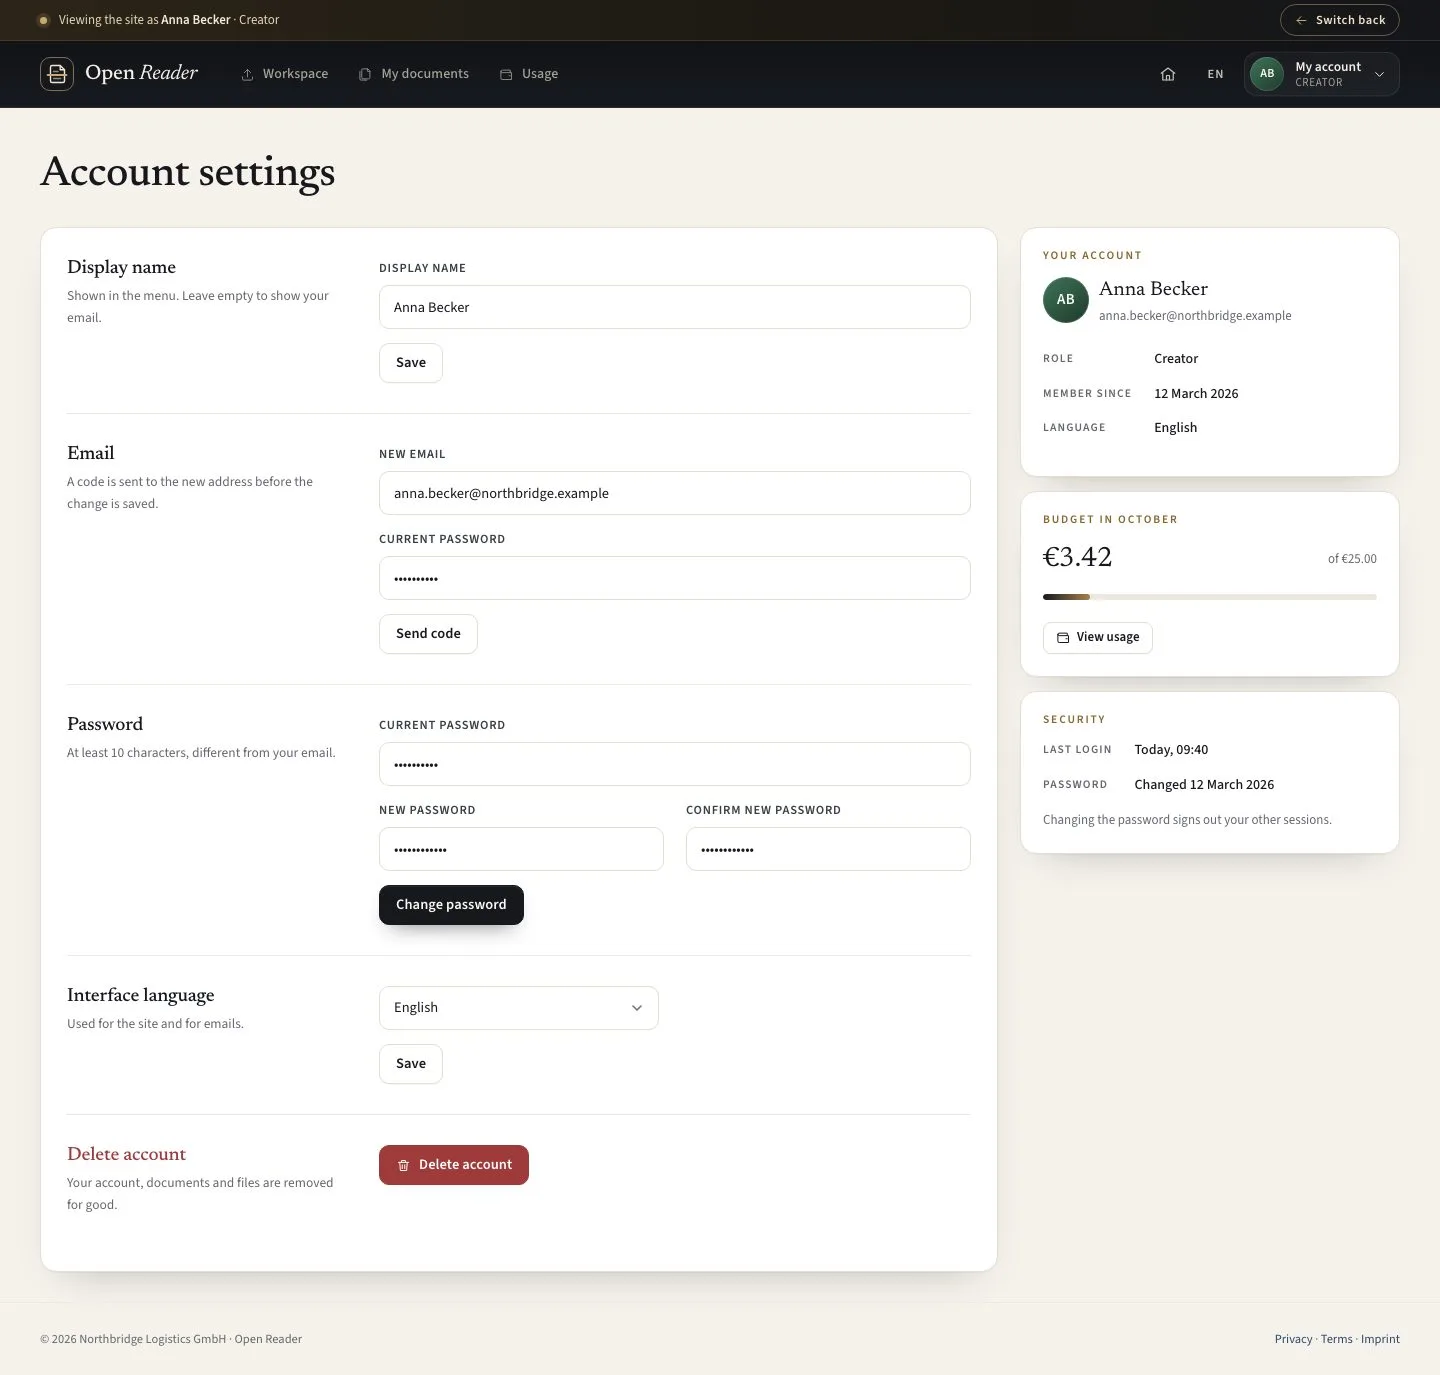Open the My account dropdown menu
The height and width of the screenshot is (1375, 1440).
click(1321, 74)
